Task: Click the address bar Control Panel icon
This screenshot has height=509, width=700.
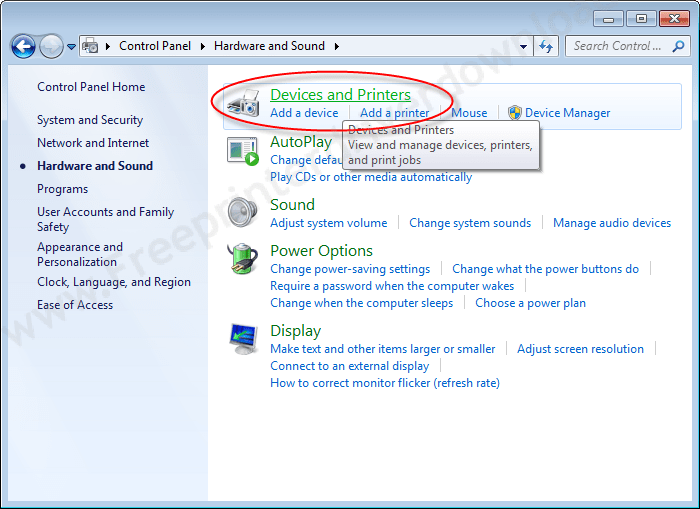Action: pyautogui.click(x=90, y=46)
